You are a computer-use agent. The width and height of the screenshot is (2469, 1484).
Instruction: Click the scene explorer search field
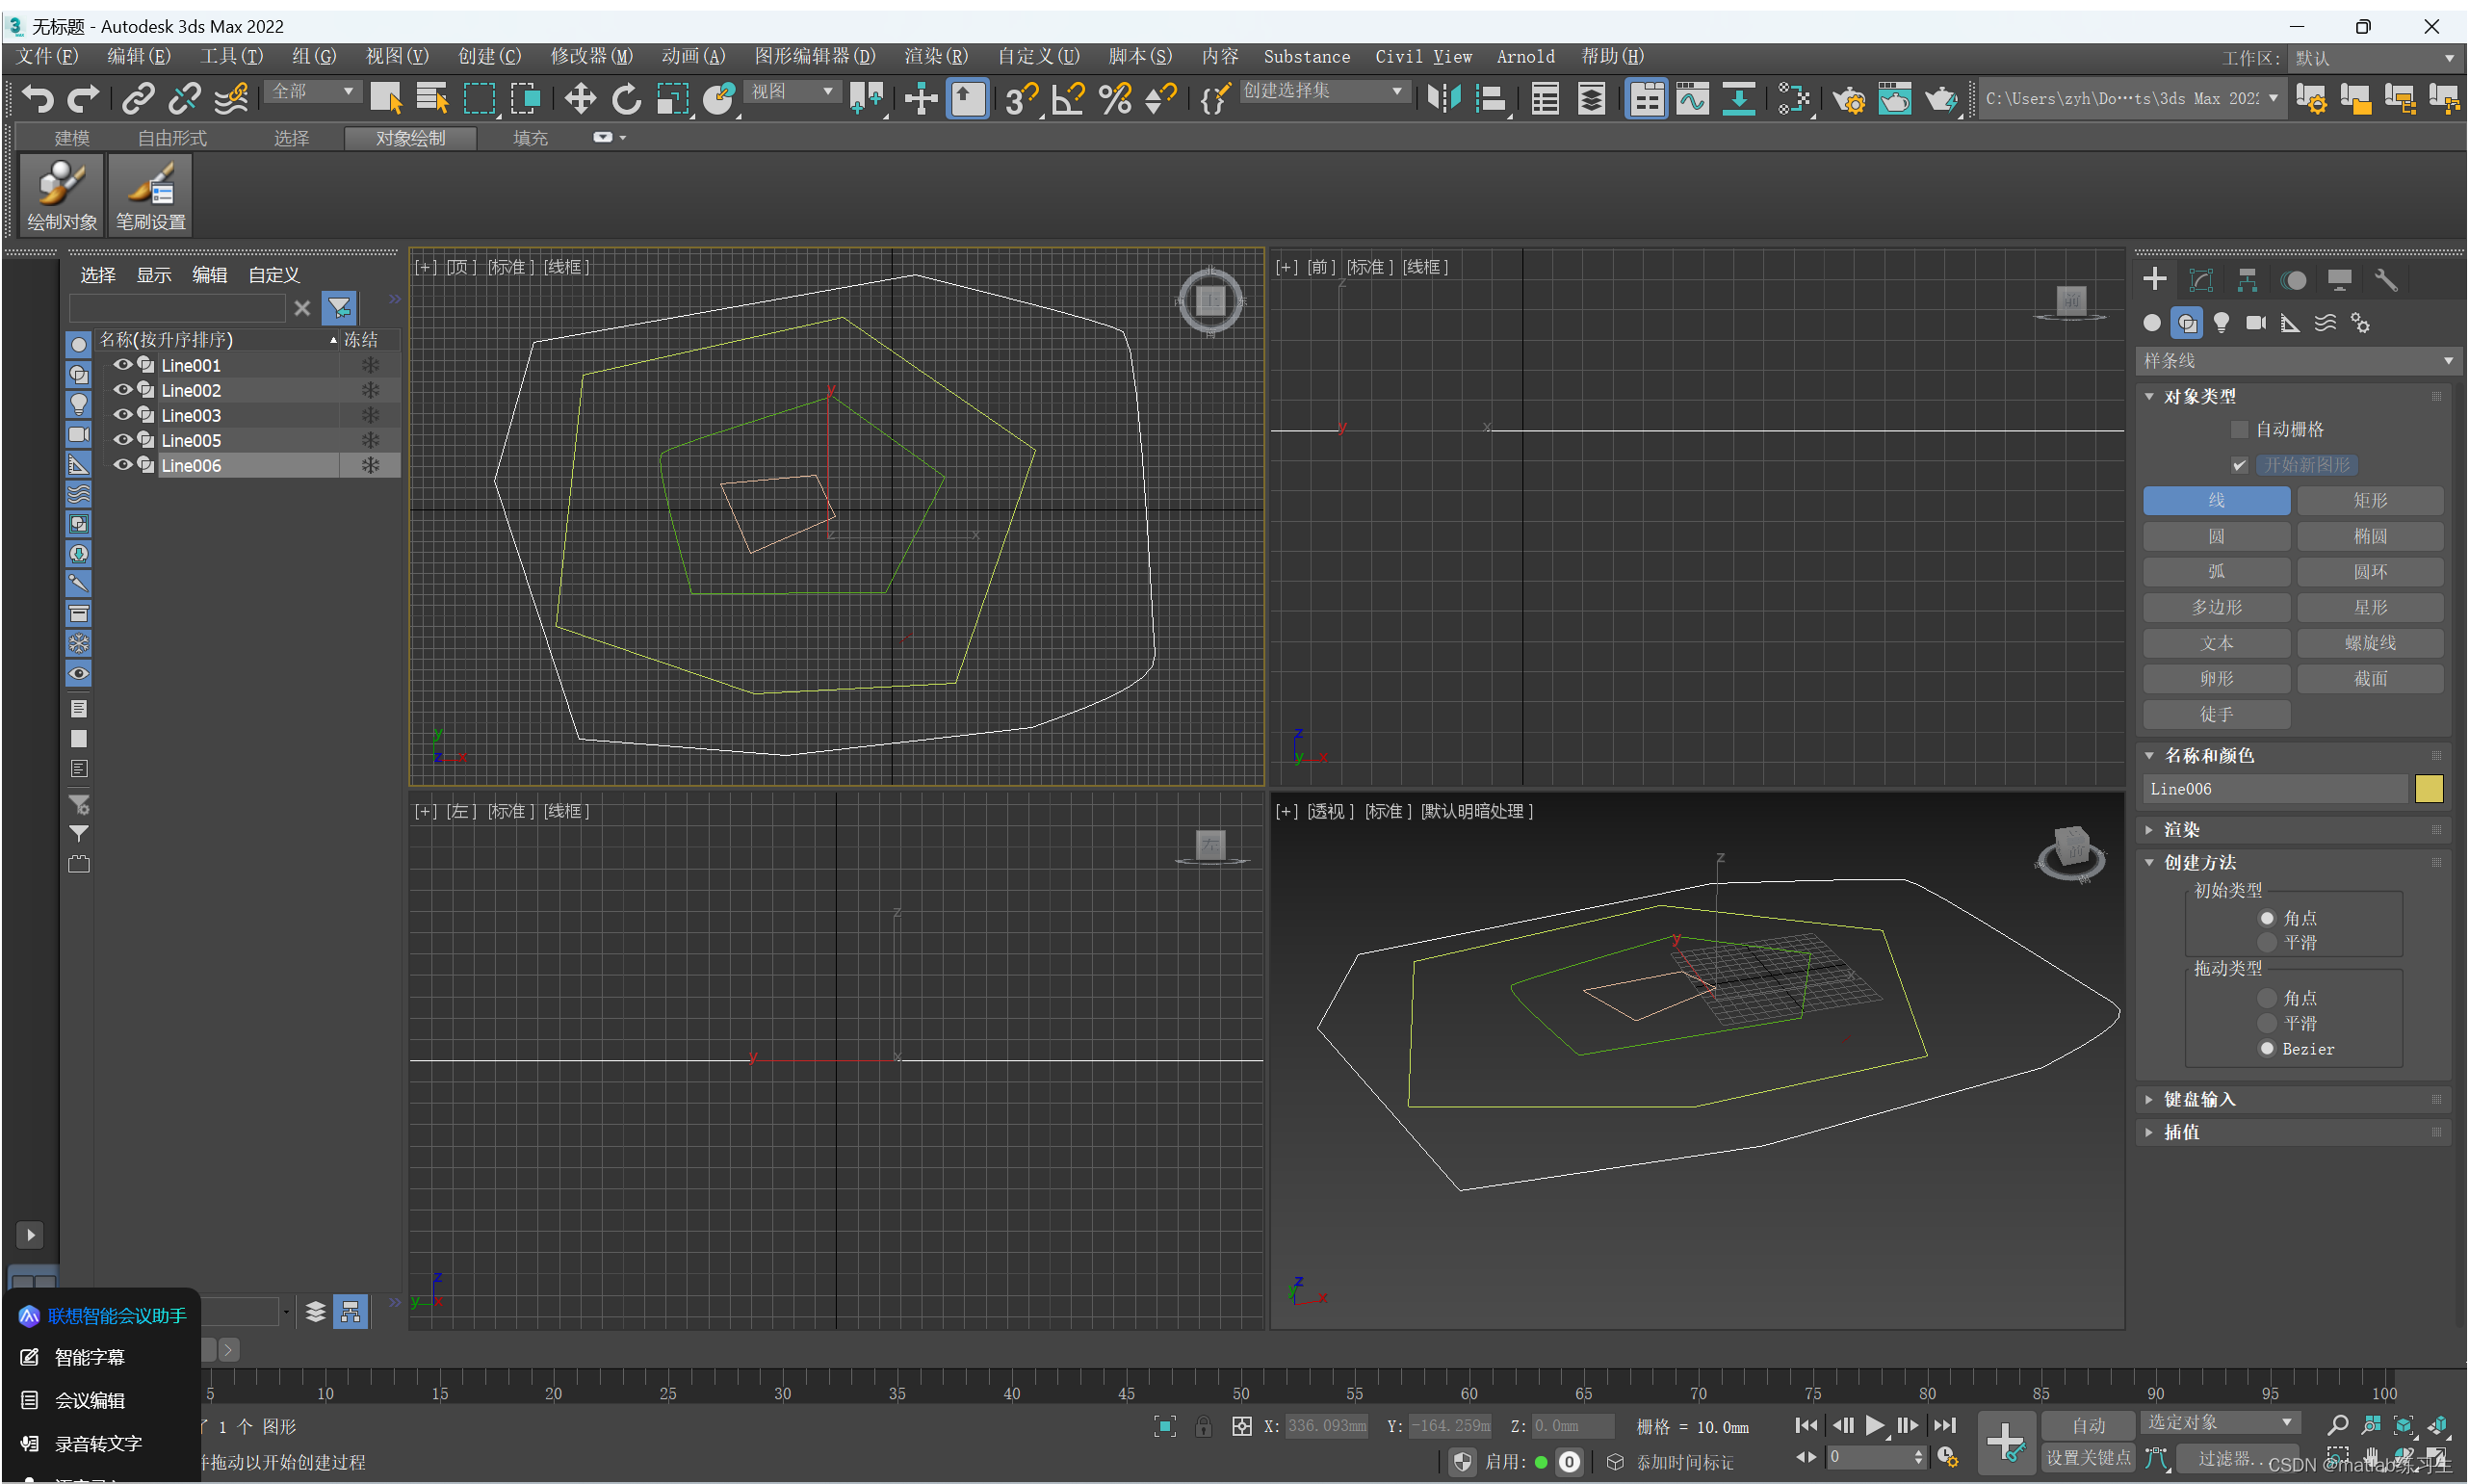tap(177, 308)
